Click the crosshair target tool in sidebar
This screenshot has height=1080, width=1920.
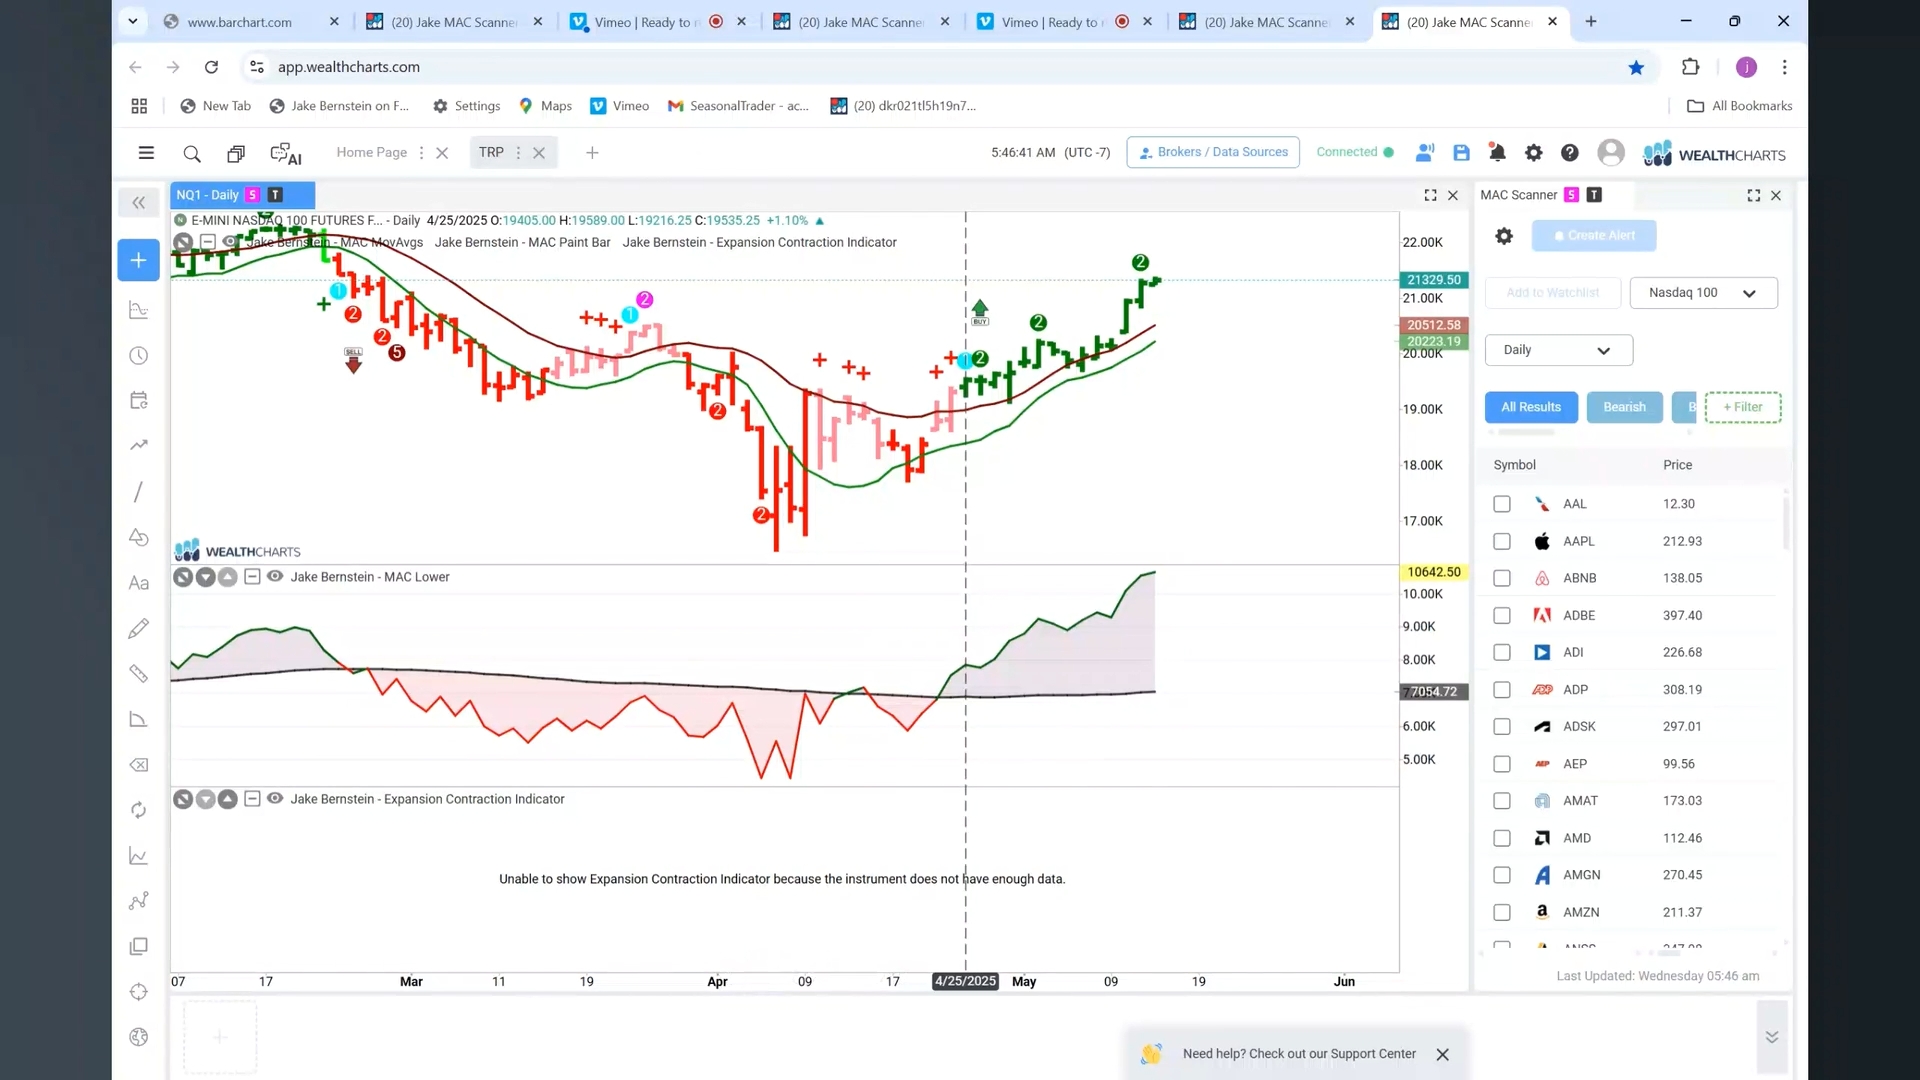point(139,992)
